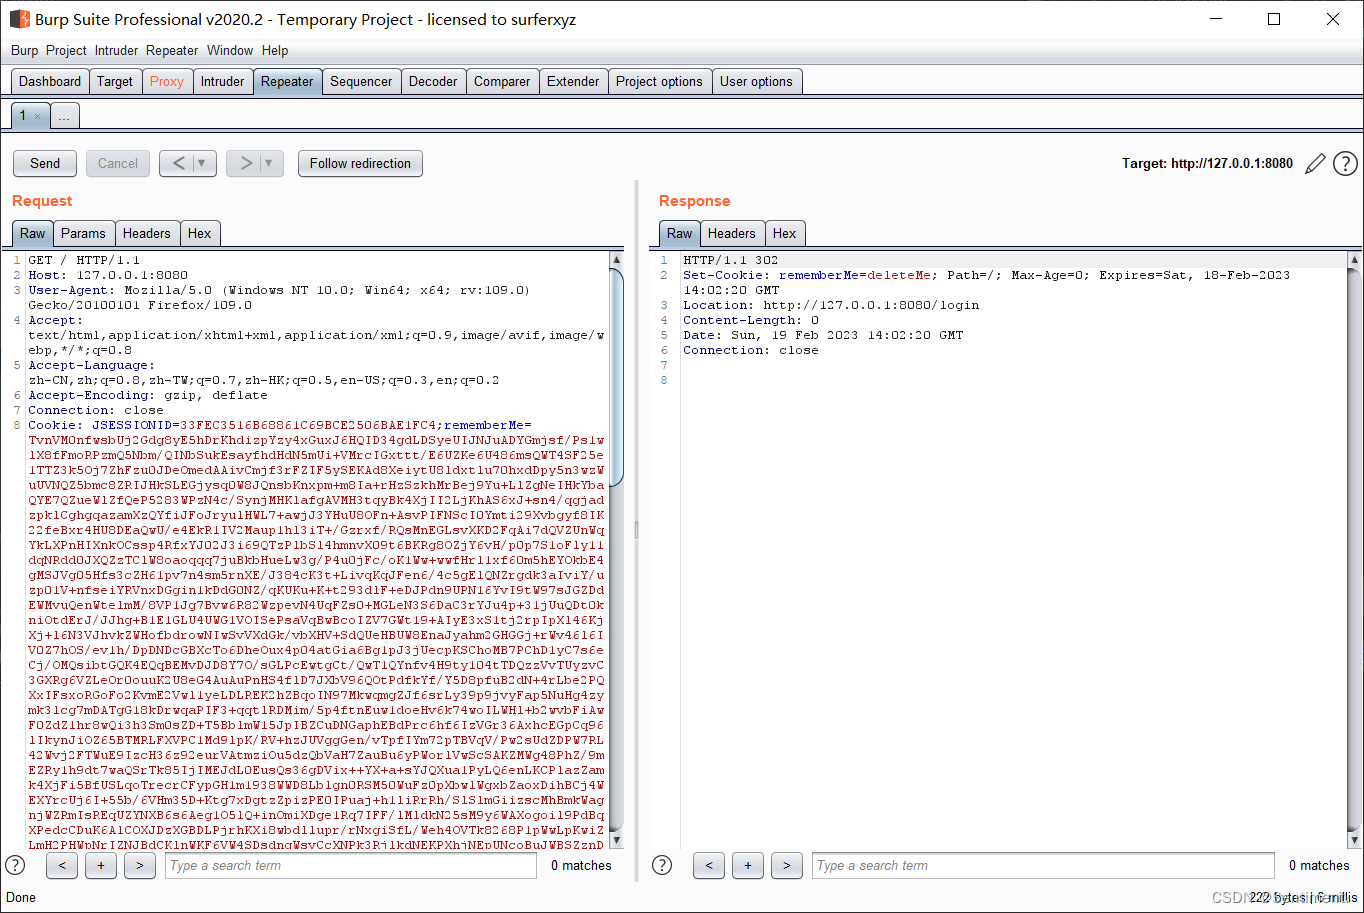Click Follow redirection button
The image size is (1364, 913).
click(360, 163)
